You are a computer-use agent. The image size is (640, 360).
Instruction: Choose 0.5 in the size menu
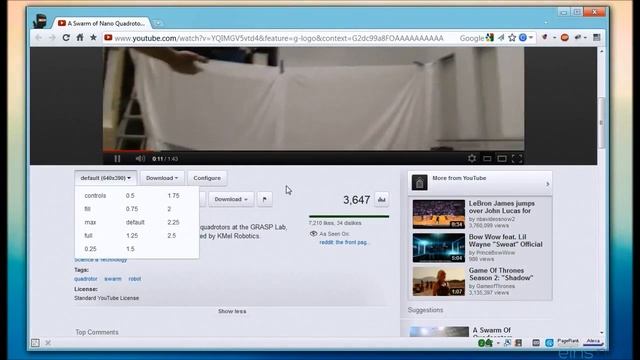[130, 196]
